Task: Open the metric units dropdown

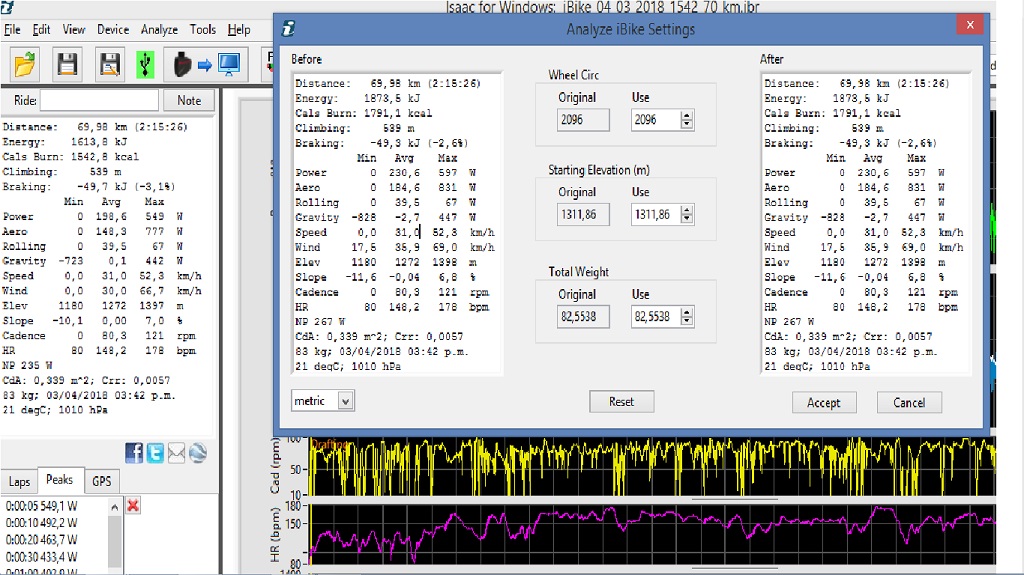Action: [345, 401]
